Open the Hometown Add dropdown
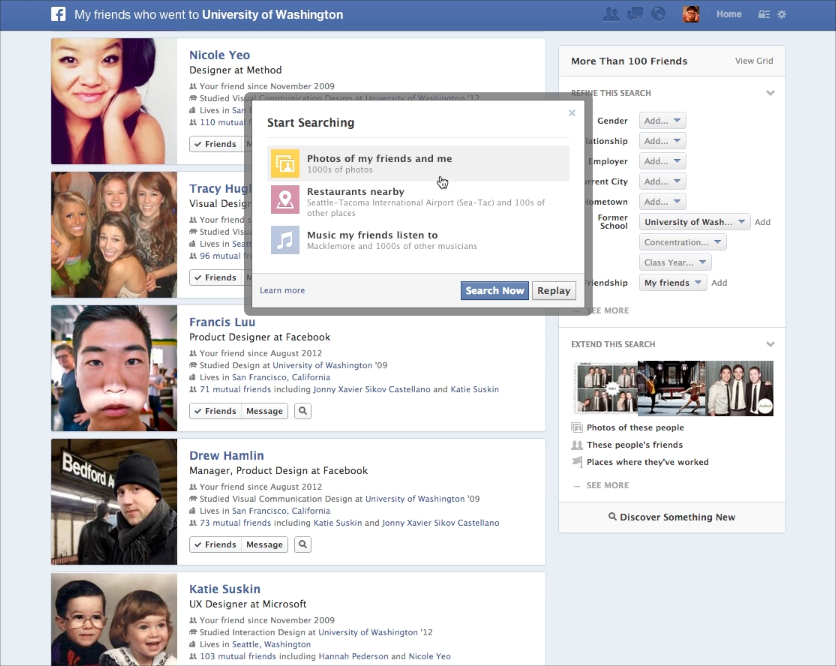 coord(662,202)
